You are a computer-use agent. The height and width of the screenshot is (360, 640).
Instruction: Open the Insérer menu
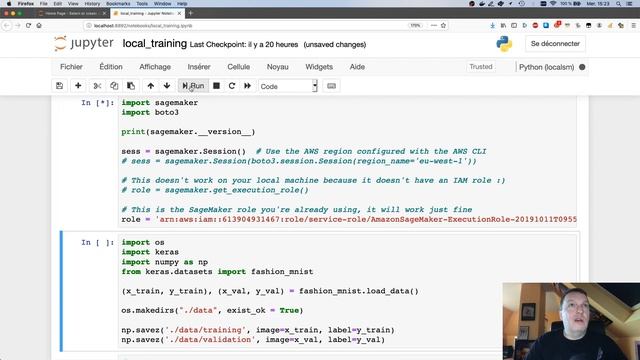tap(199, 67)
